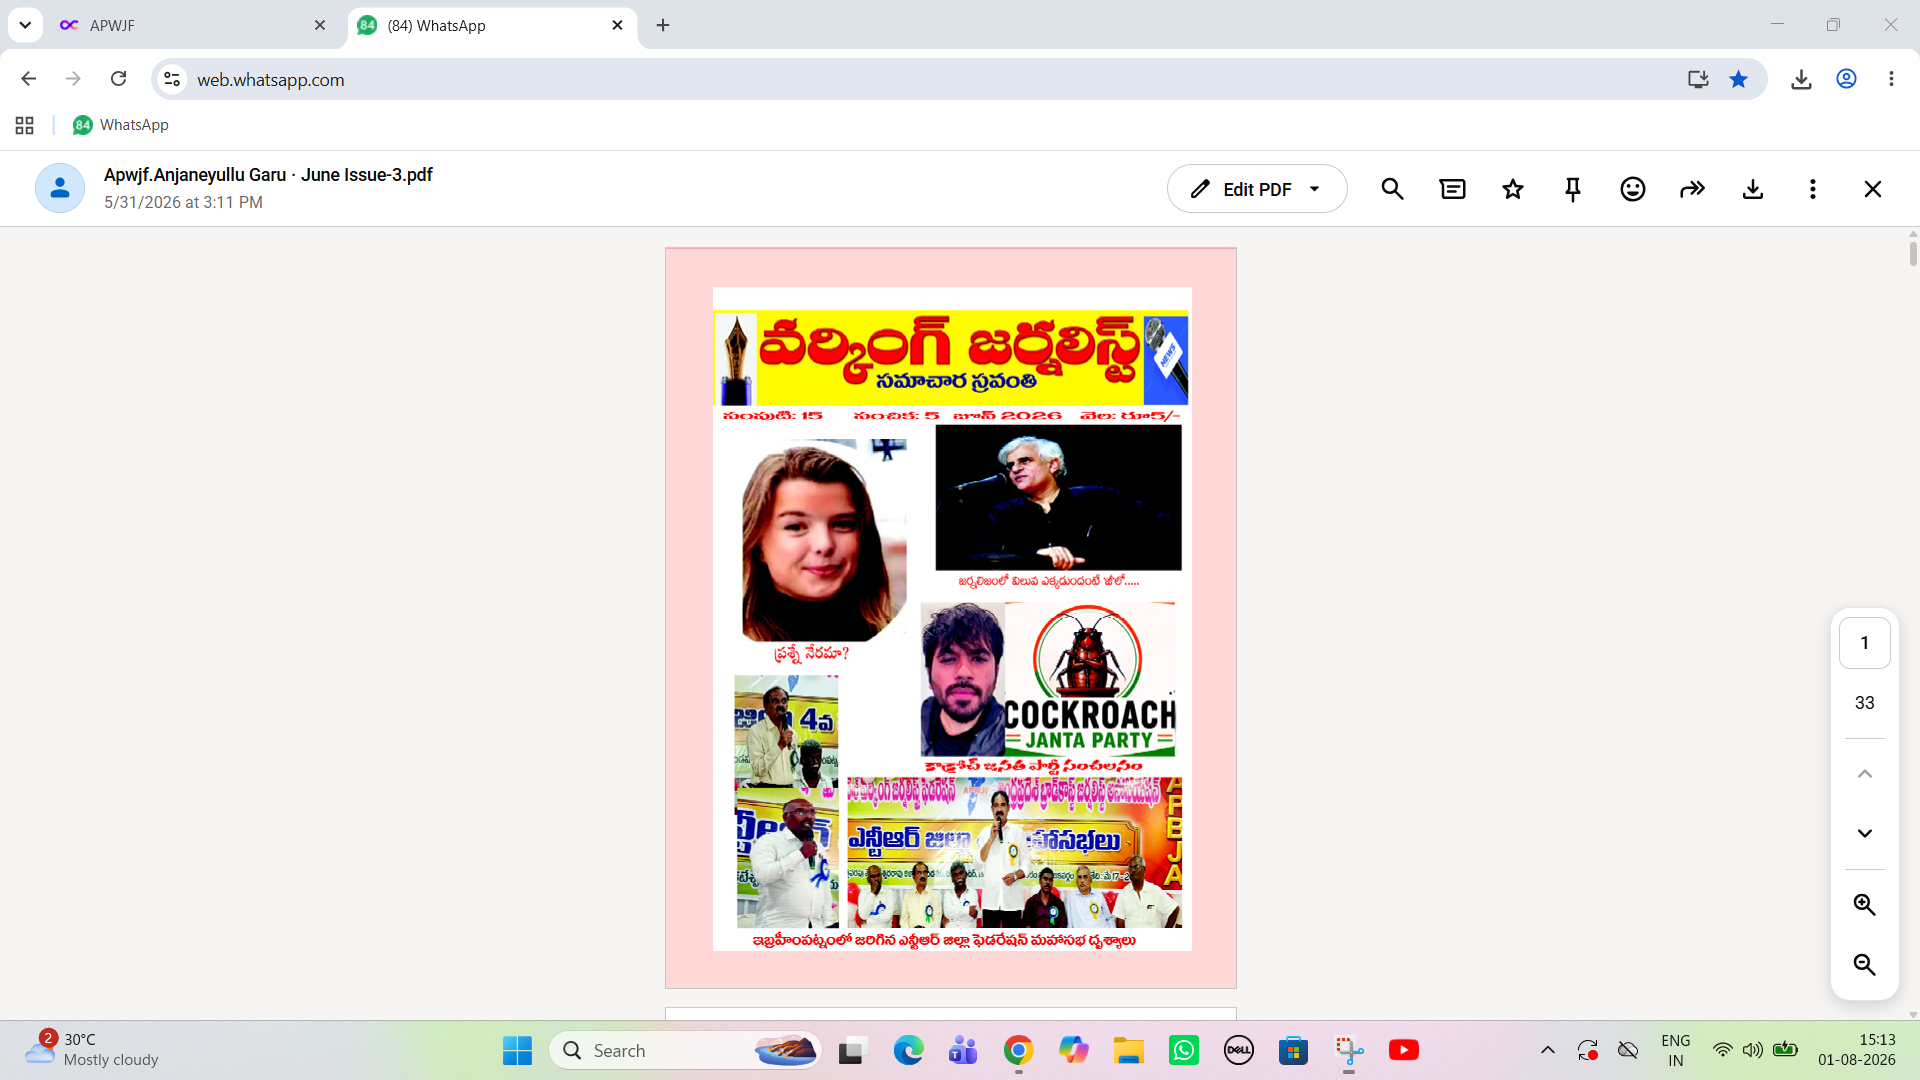Open the Windows Start menu
Screen dimensions: 1920x1080
click(x=517, y=1050)
